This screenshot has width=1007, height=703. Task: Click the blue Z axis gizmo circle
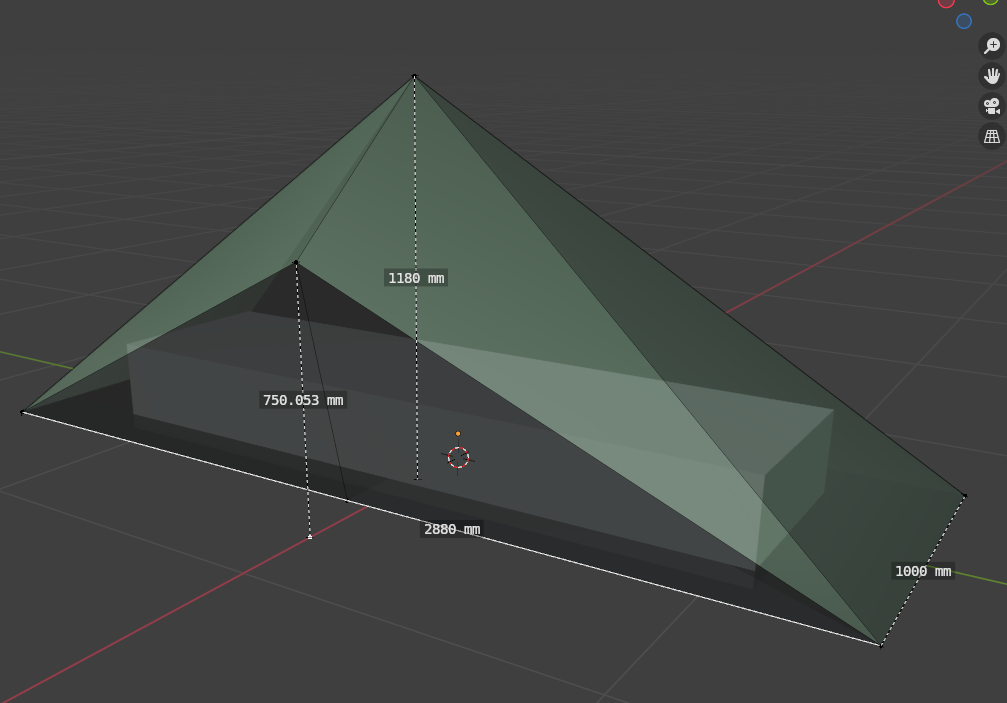point(964,21)
